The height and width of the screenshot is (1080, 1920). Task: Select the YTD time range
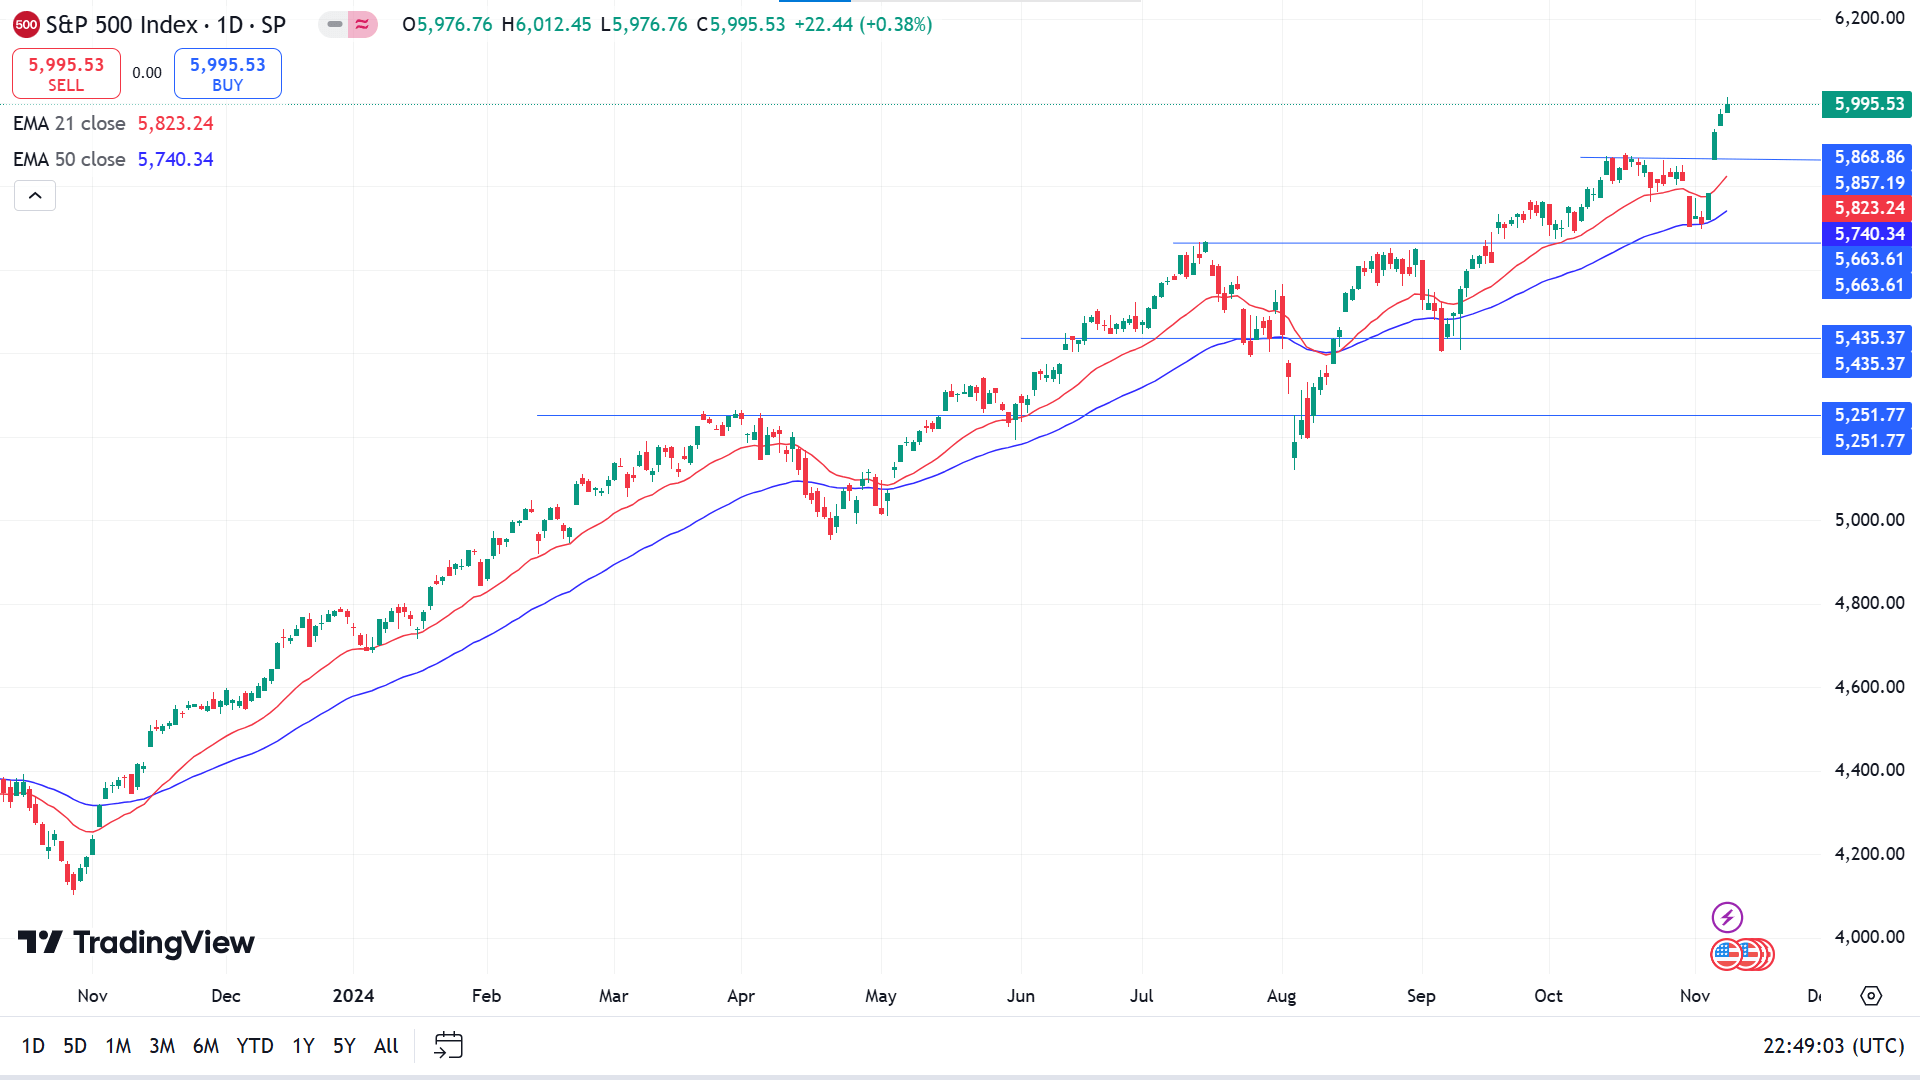(x=255, y=1046)
